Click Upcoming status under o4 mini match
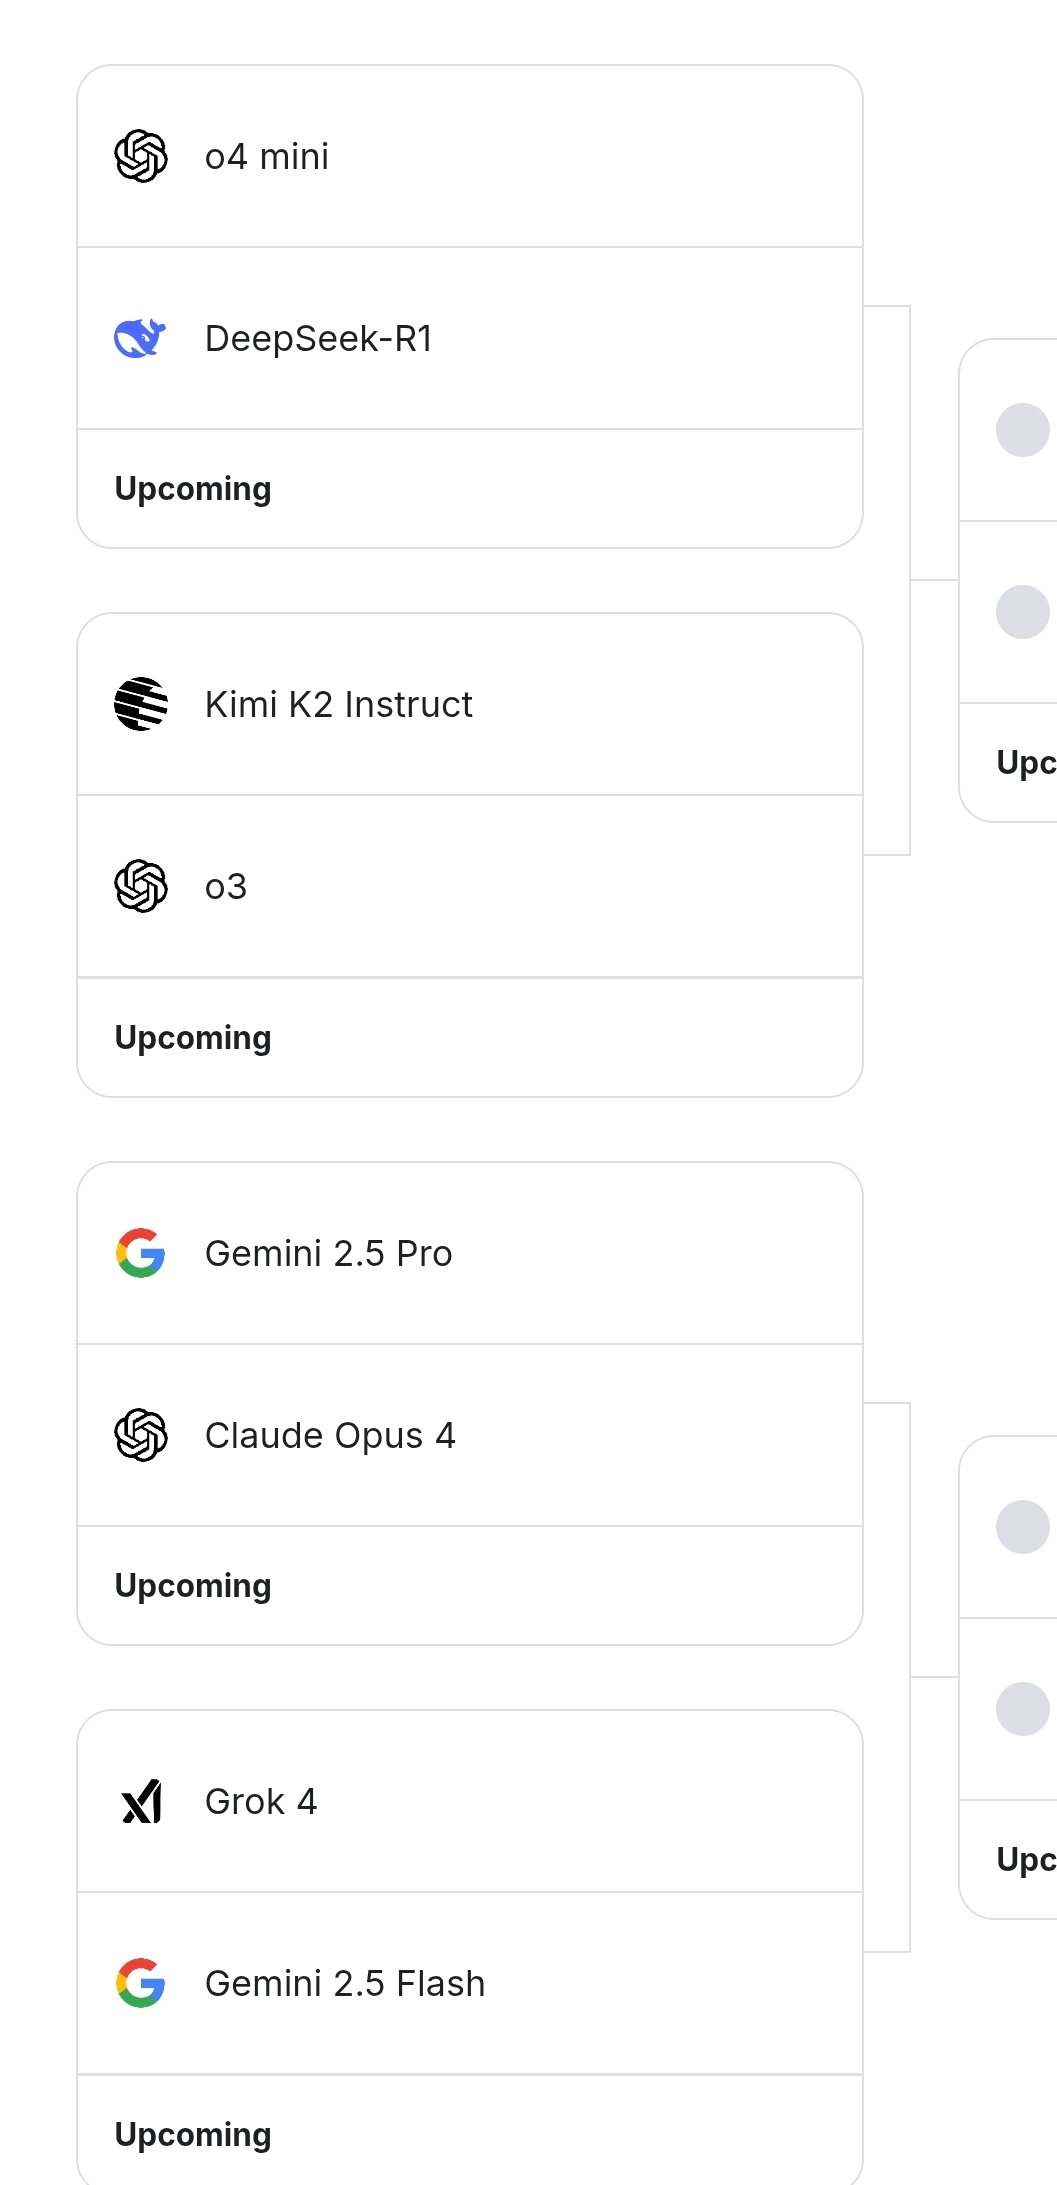The width and height of the screenshot is (1057, 2185). [193, 489]
